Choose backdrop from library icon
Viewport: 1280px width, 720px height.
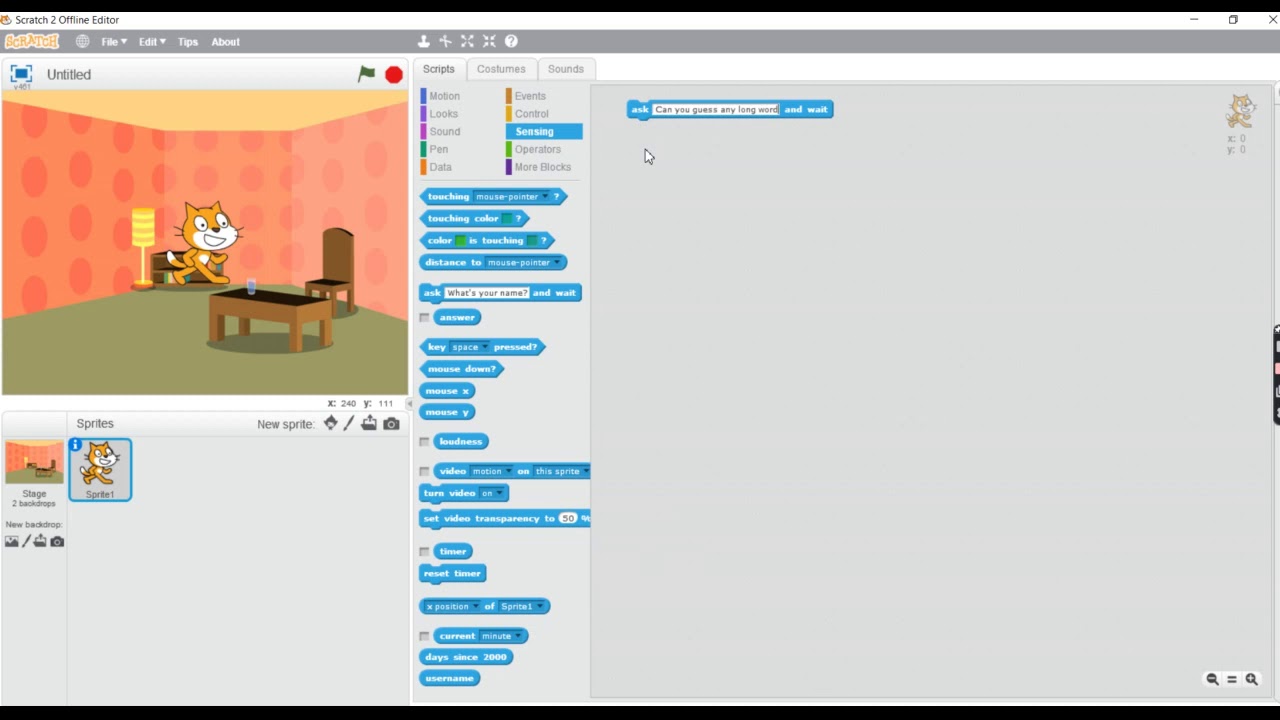point(11,541)
